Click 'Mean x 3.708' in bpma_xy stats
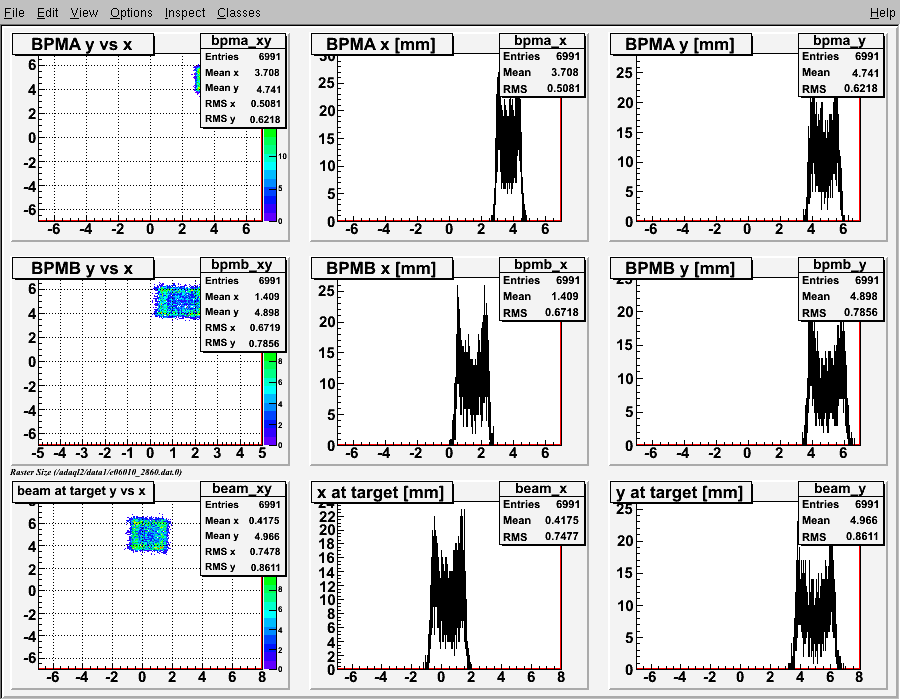900x700 pixels. (242, 72)
